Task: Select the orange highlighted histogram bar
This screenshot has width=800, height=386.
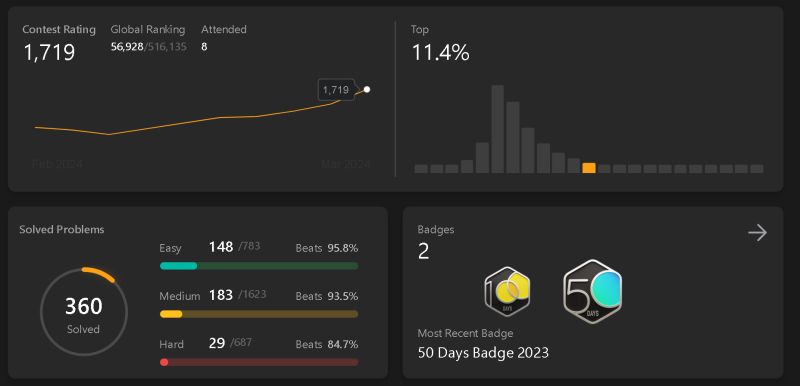Action: coord(589,168)
